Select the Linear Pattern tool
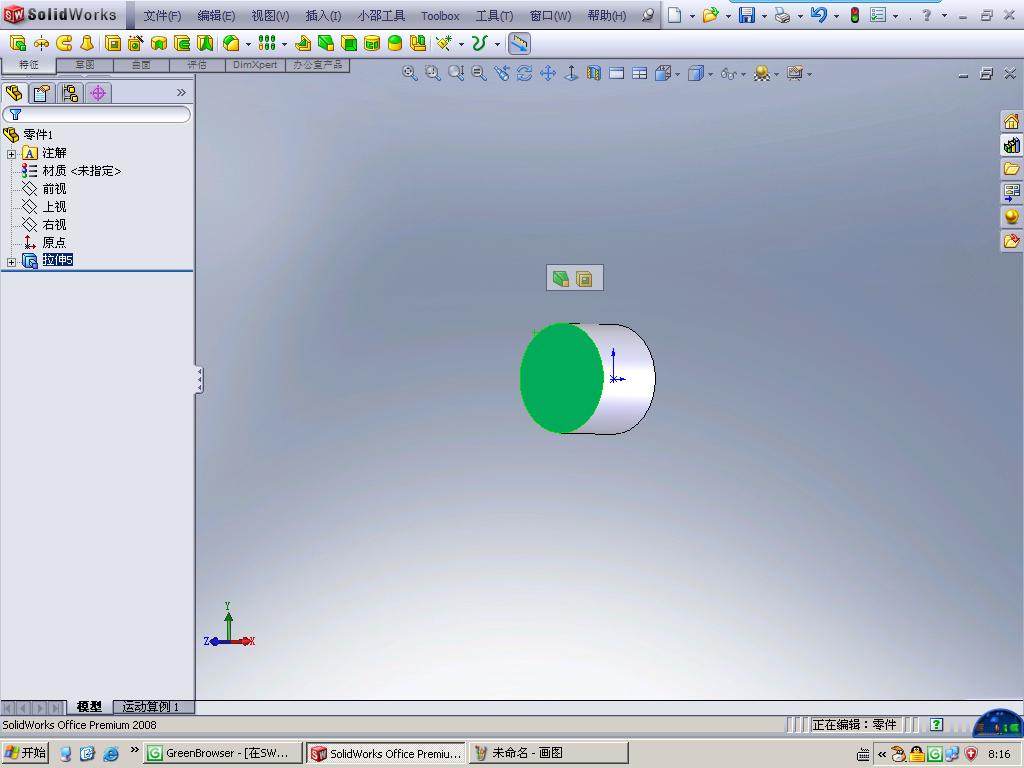This screenshot has width=1024, height=768. [267, 44]
